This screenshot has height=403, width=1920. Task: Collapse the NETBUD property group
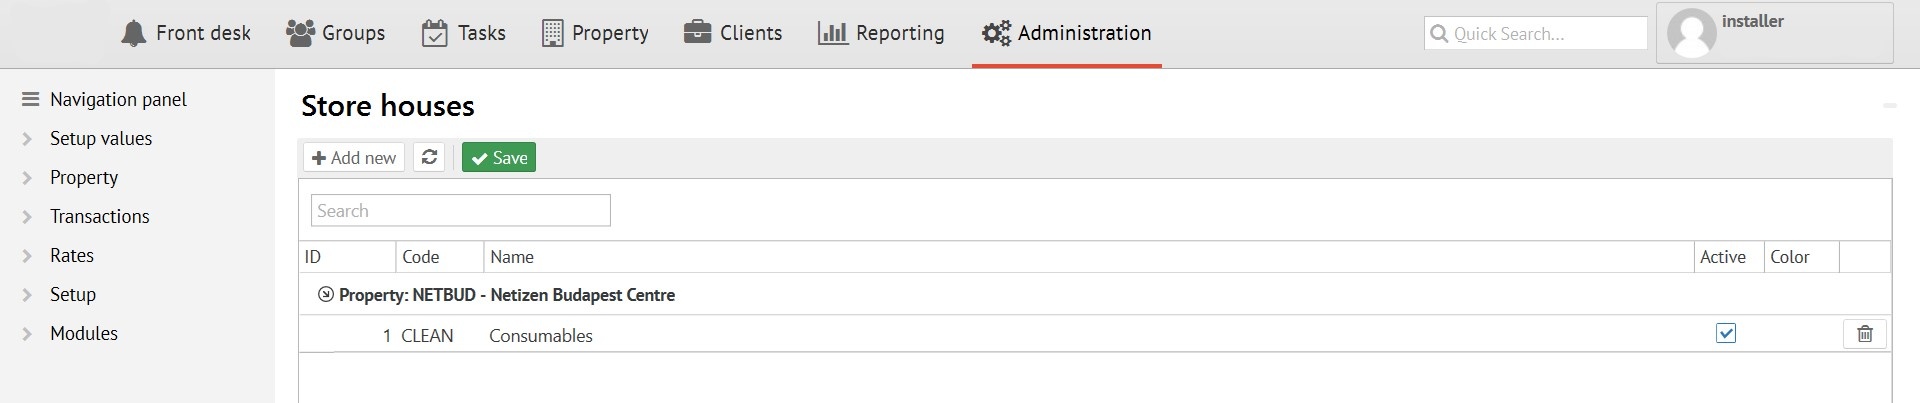point(325,295)
